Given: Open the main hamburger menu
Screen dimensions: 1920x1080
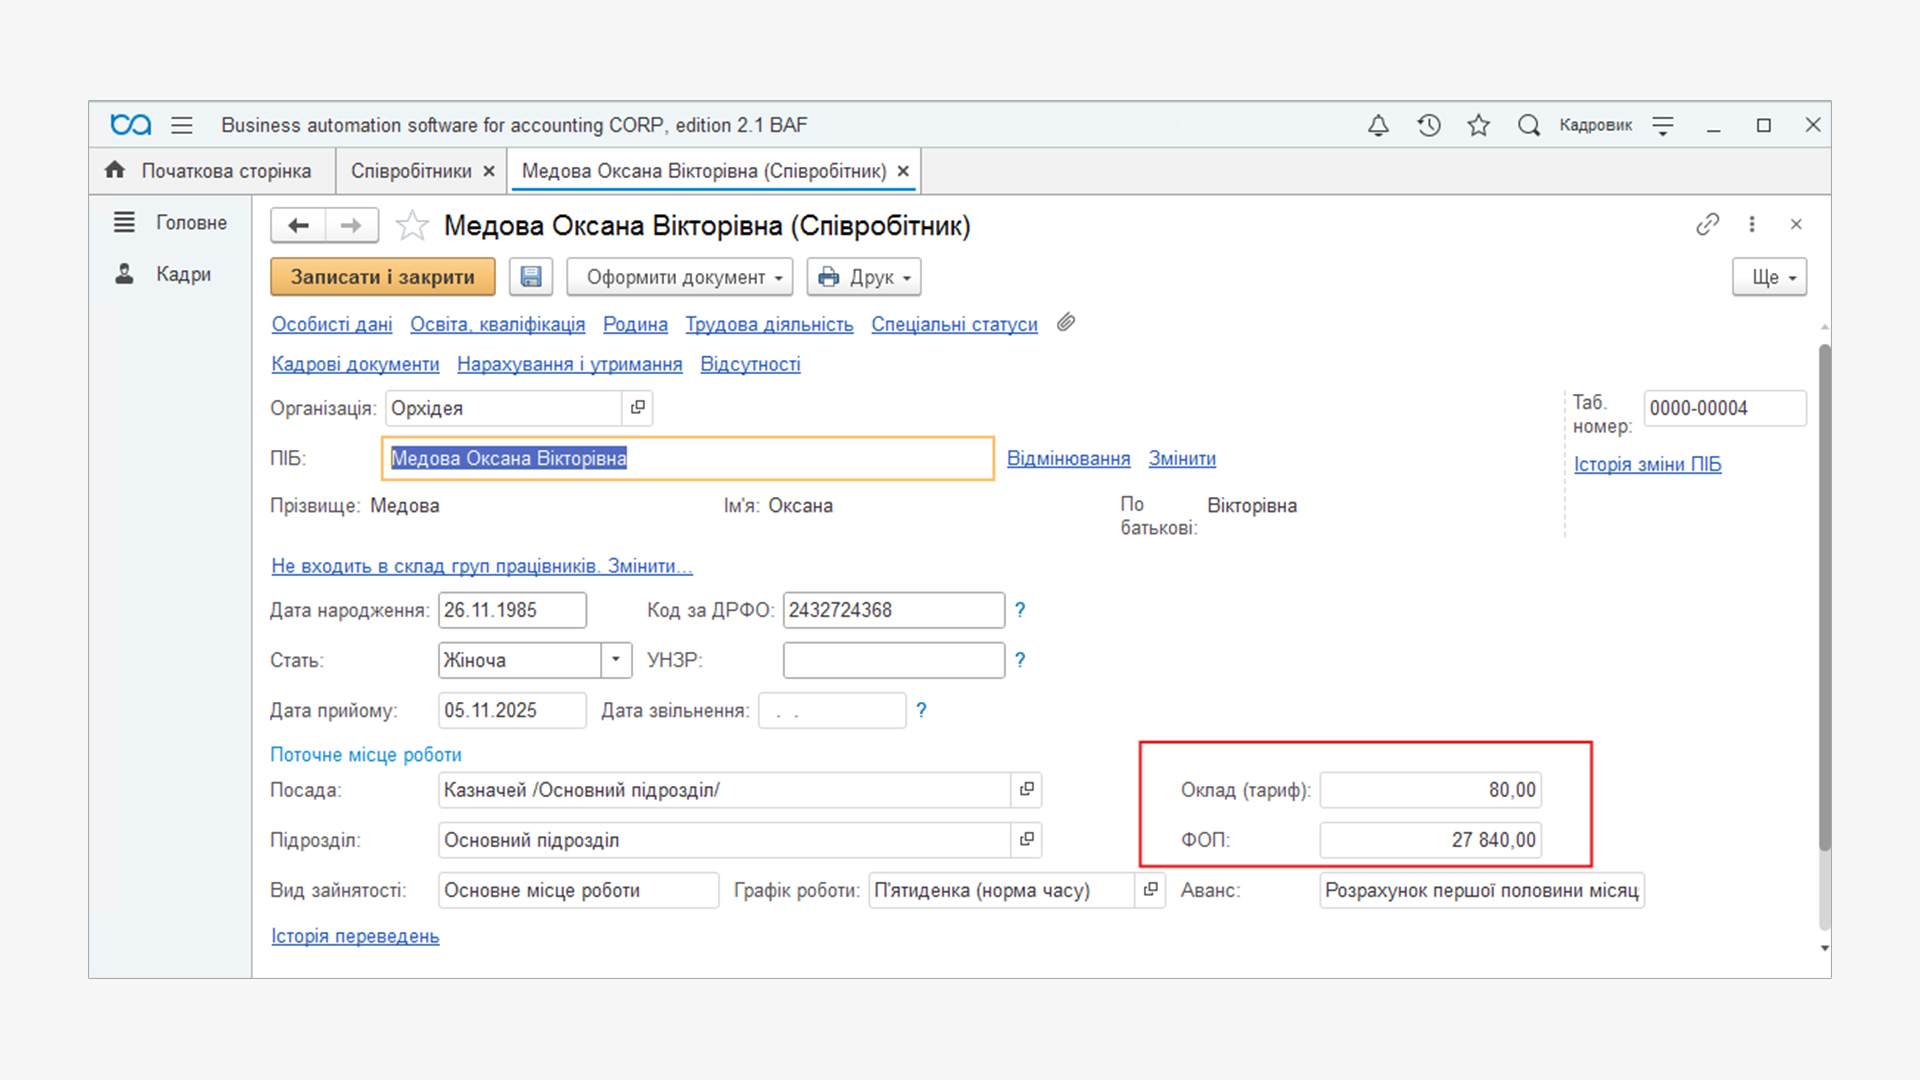Looking at the screenshot, I should click(181, 125).
